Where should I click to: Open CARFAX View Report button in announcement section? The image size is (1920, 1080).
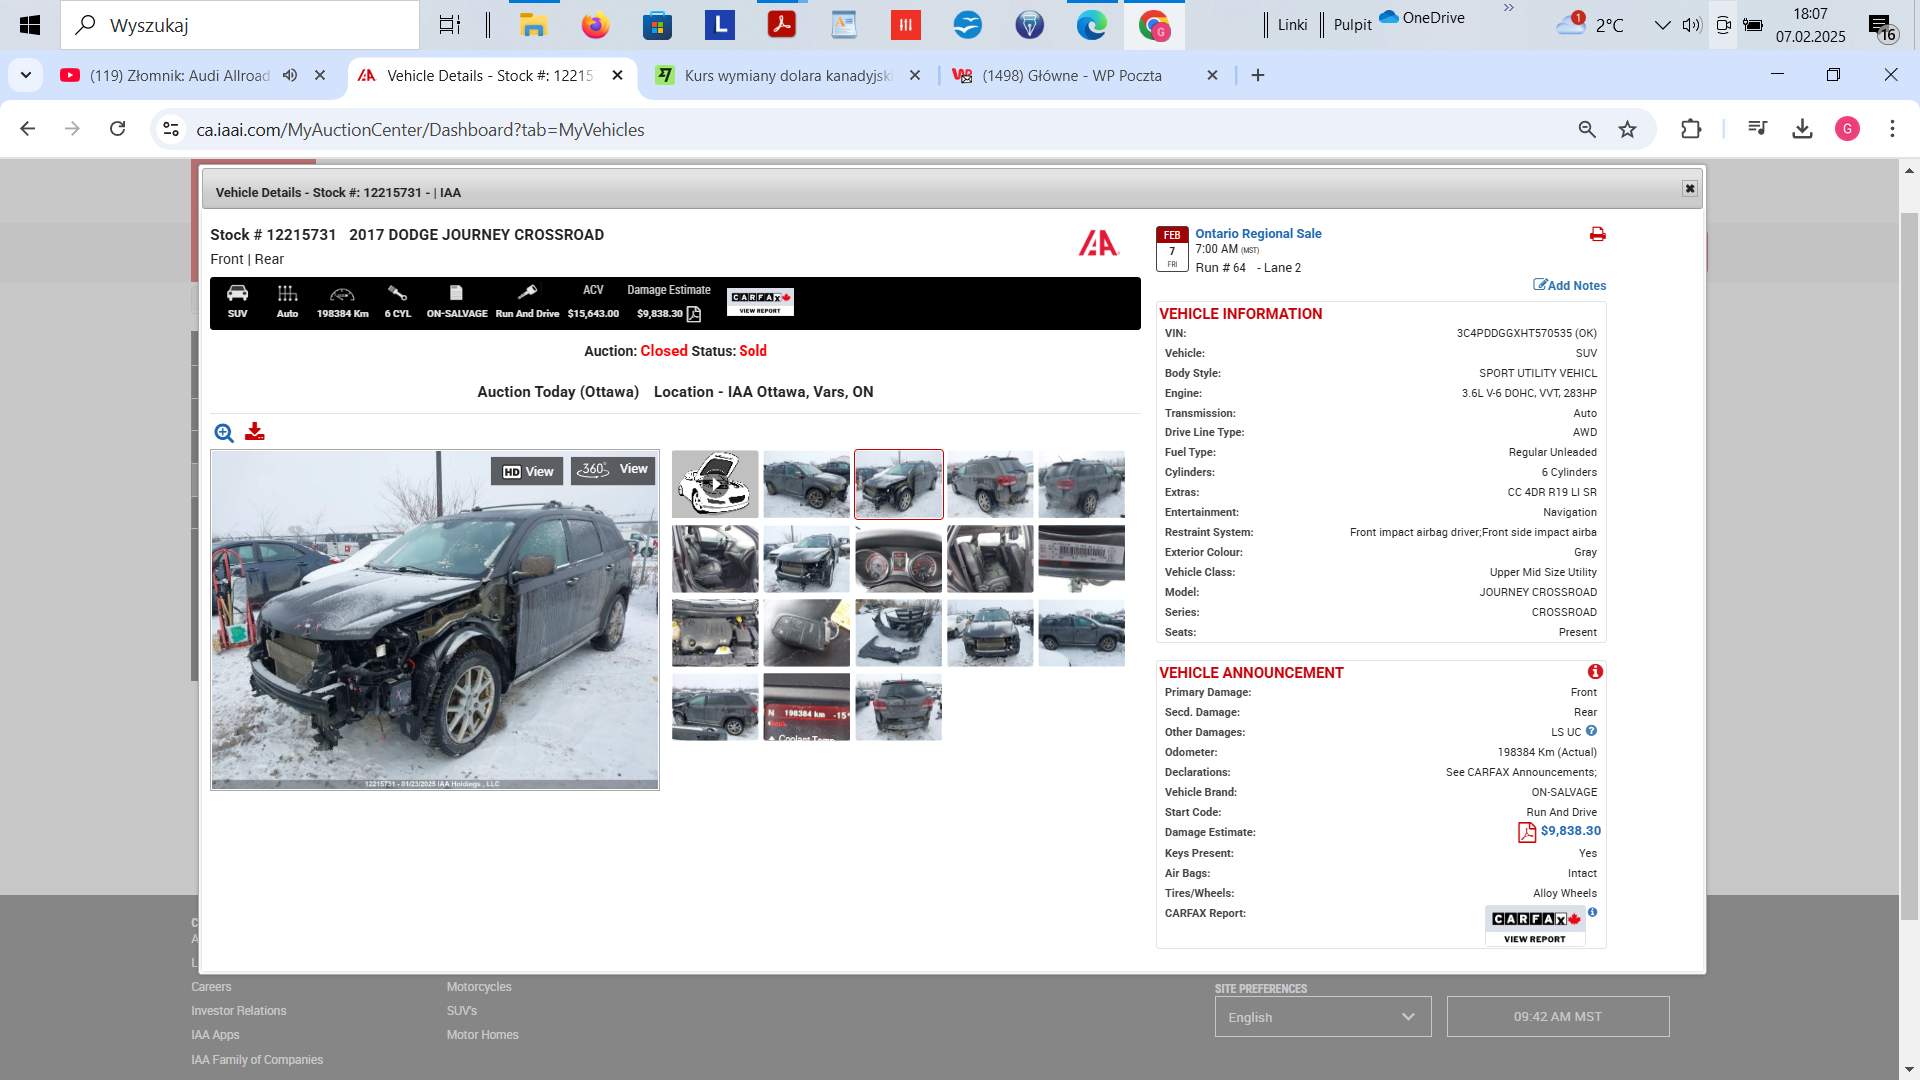coord(1535,926)
